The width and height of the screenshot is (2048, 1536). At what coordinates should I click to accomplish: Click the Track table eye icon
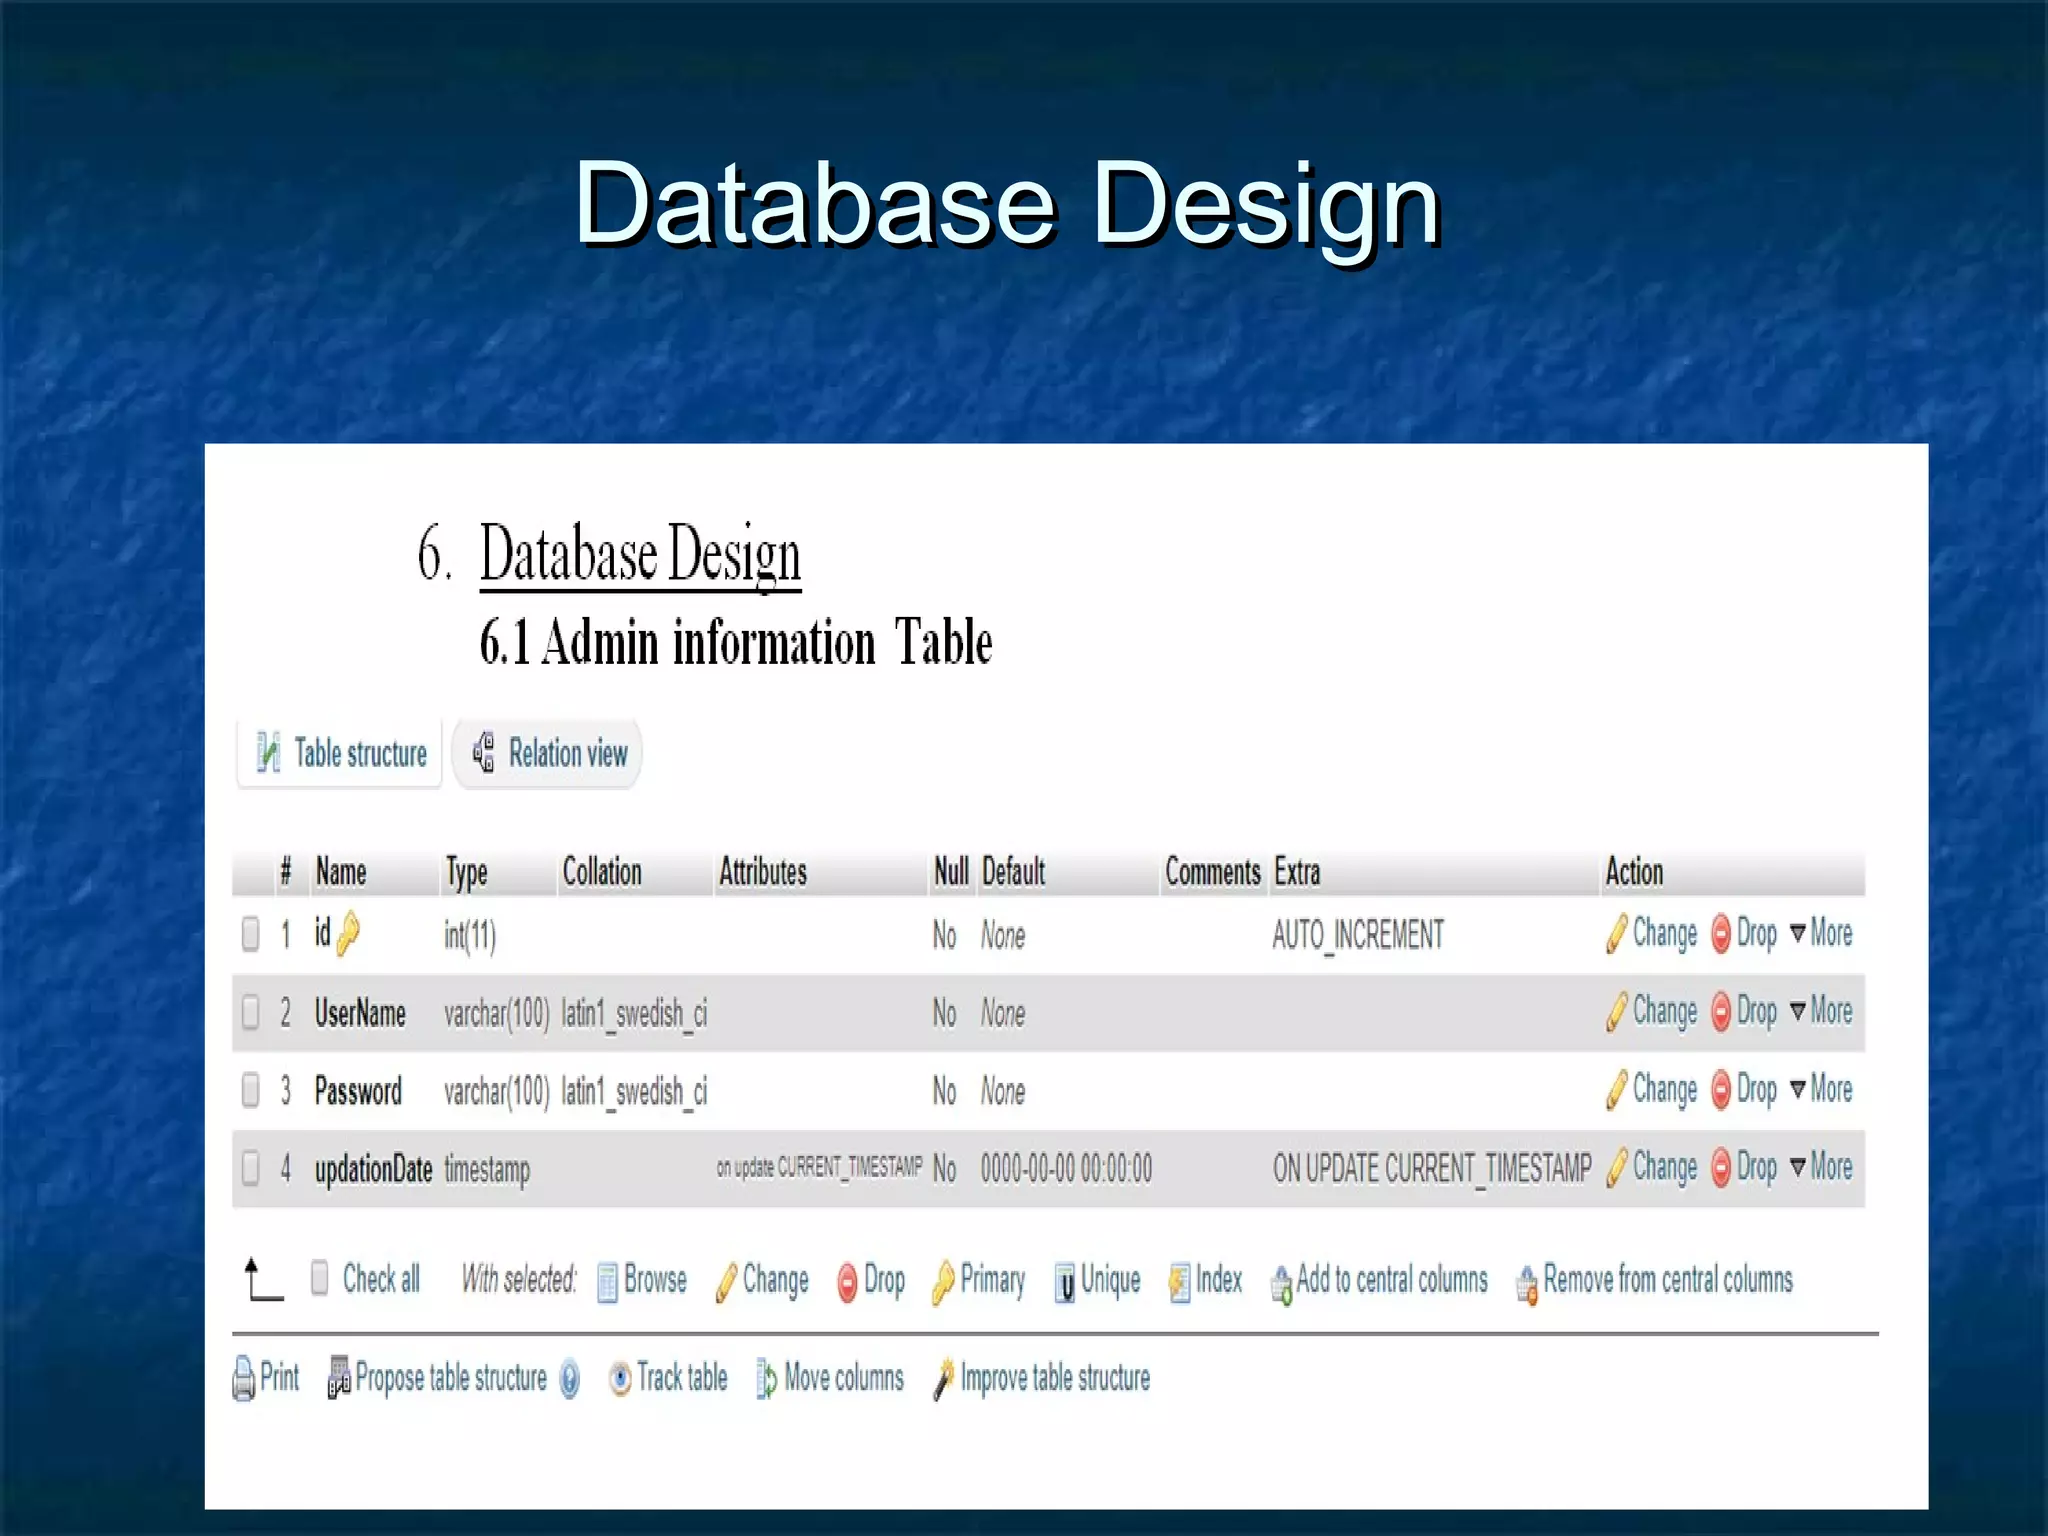(620, 1379)
